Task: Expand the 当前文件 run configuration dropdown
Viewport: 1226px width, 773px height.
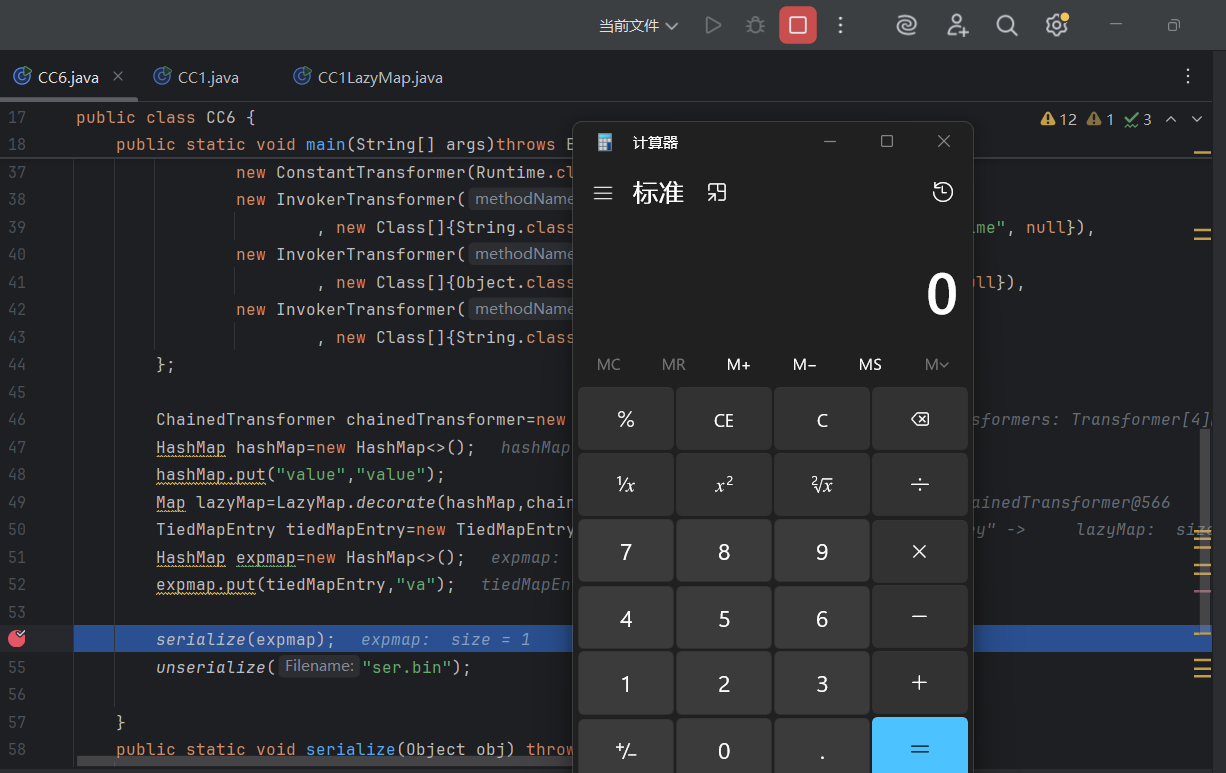Action: click(x=638, y=26)
